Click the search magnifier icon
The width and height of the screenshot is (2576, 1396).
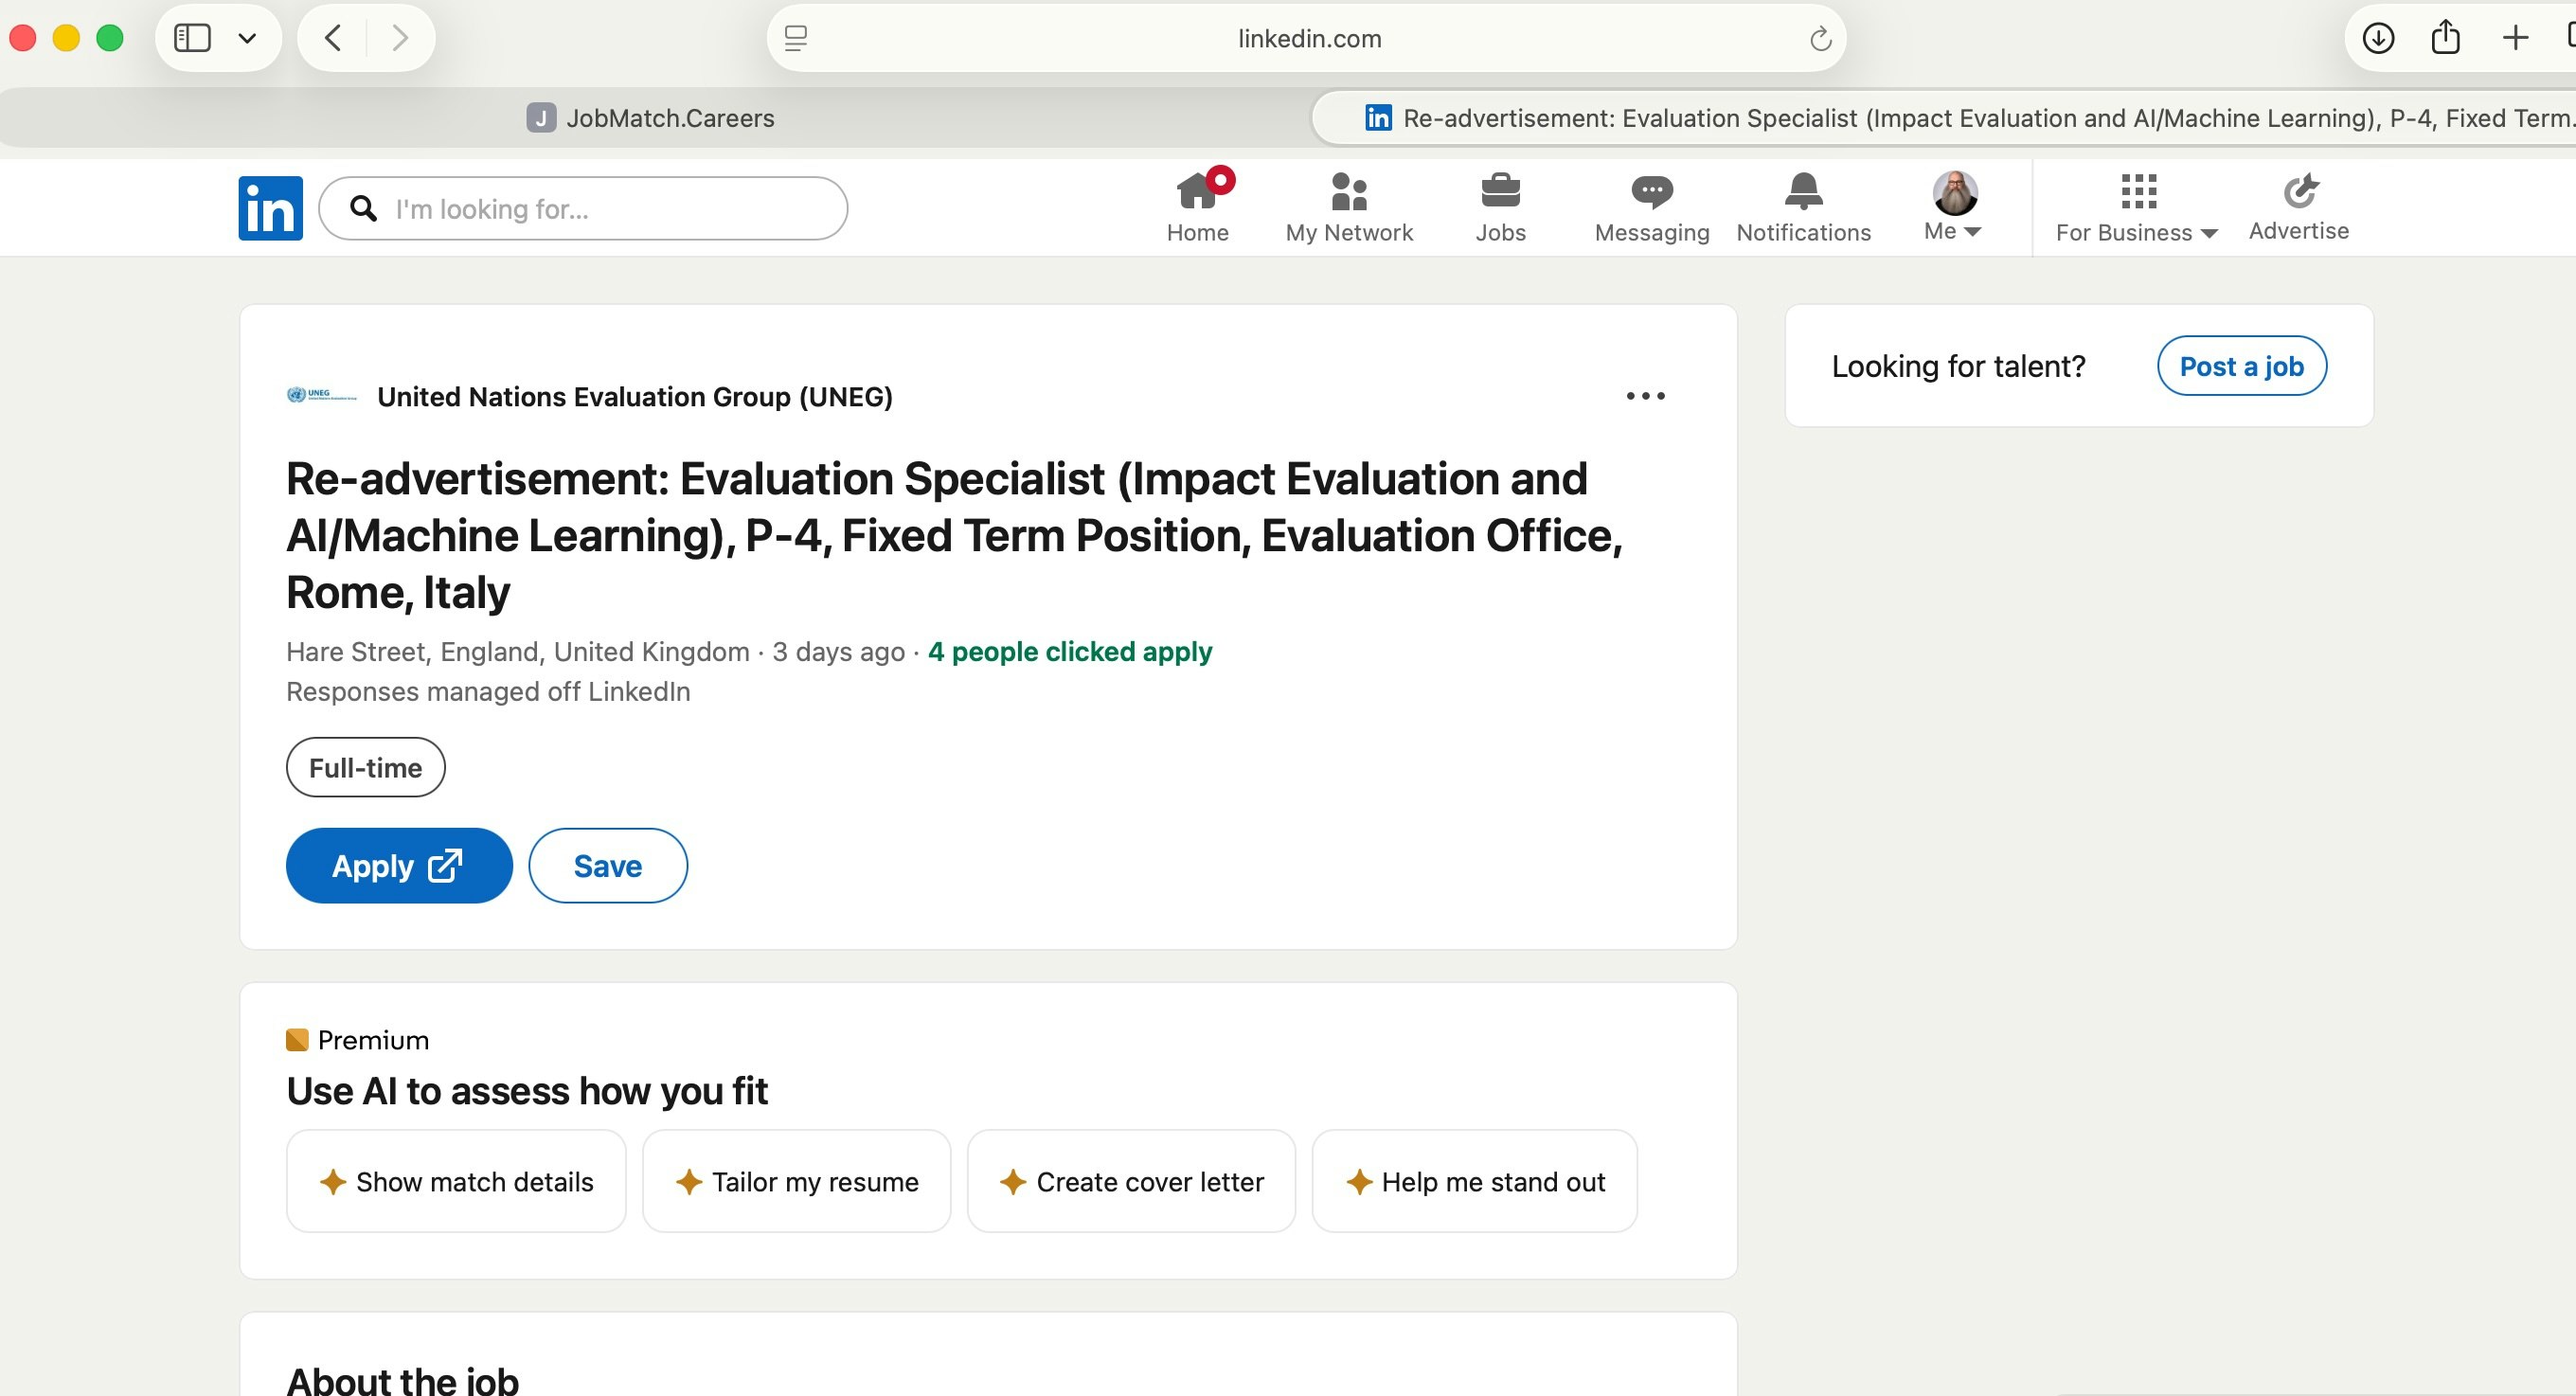[364, 208]
